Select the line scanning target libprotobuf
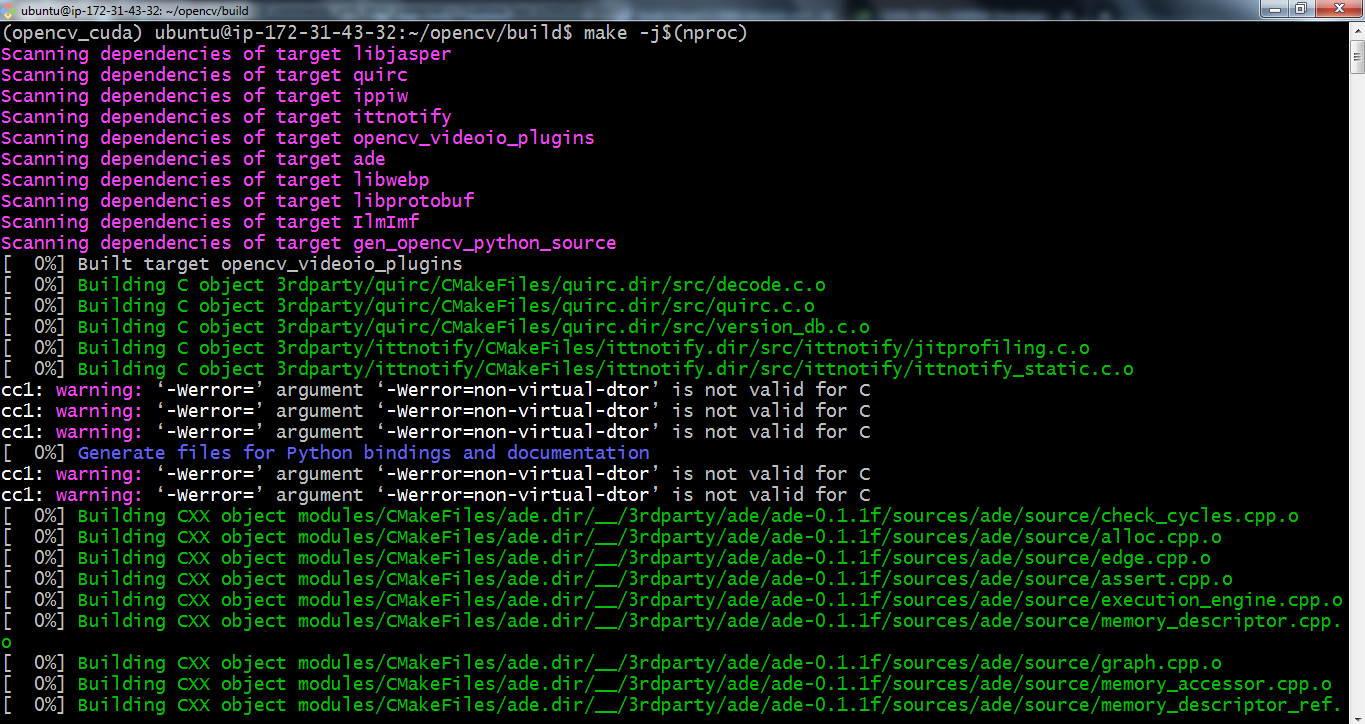The image size is (1365, 724). click(x=237, y=201)
